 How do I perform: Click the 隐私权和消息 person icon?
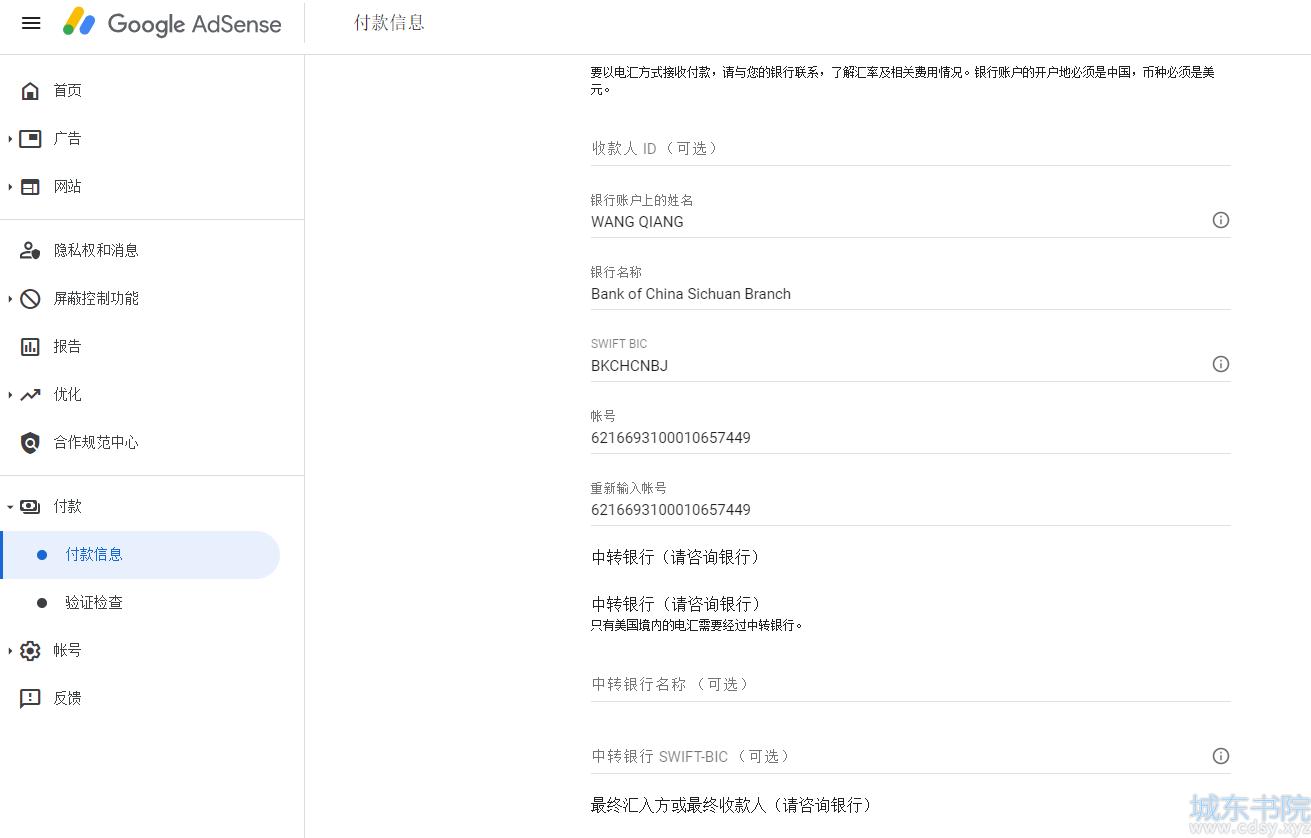point(30,251)
